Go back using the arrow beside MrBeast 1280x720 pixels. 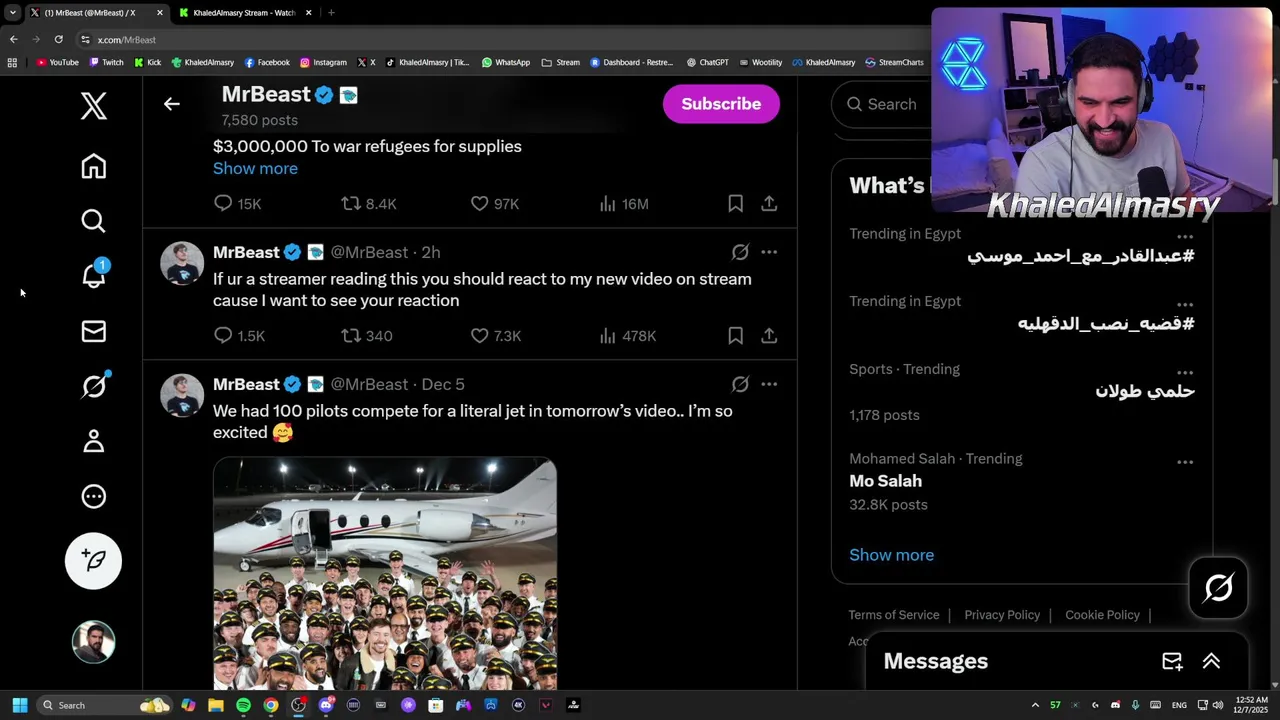(x=172, y=104)
